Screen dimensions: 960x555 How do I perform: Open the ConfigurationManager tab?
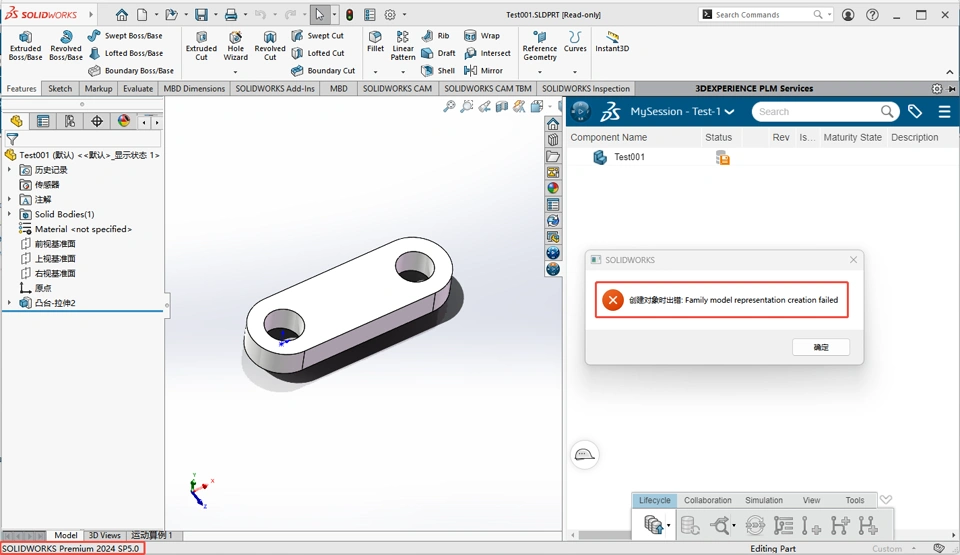(x=70, y=121)
